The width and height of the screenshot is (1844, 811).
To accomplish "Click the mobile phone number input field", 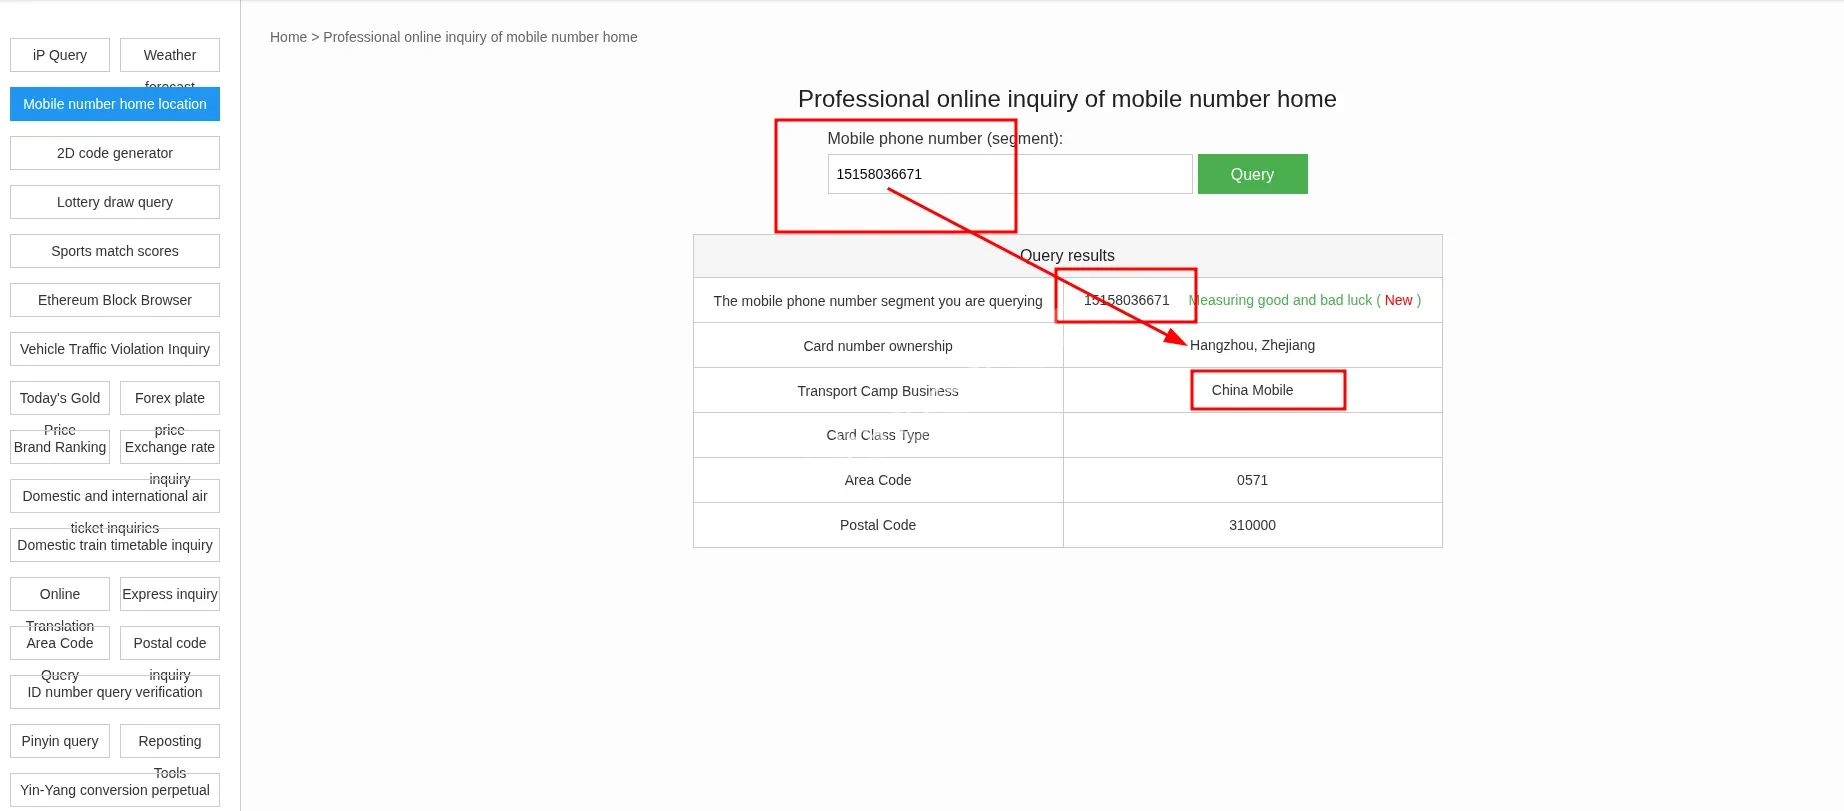I will coord(1009,174).
